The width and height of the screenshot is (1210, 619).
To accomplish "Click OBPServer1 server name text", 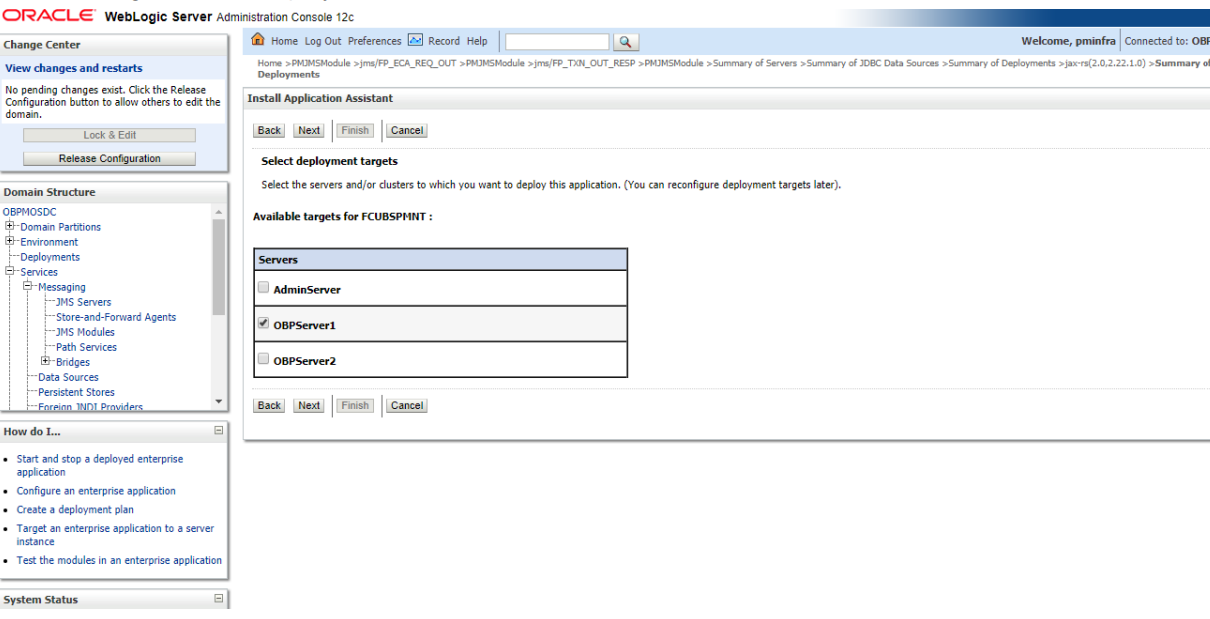I will coord(304,325).
